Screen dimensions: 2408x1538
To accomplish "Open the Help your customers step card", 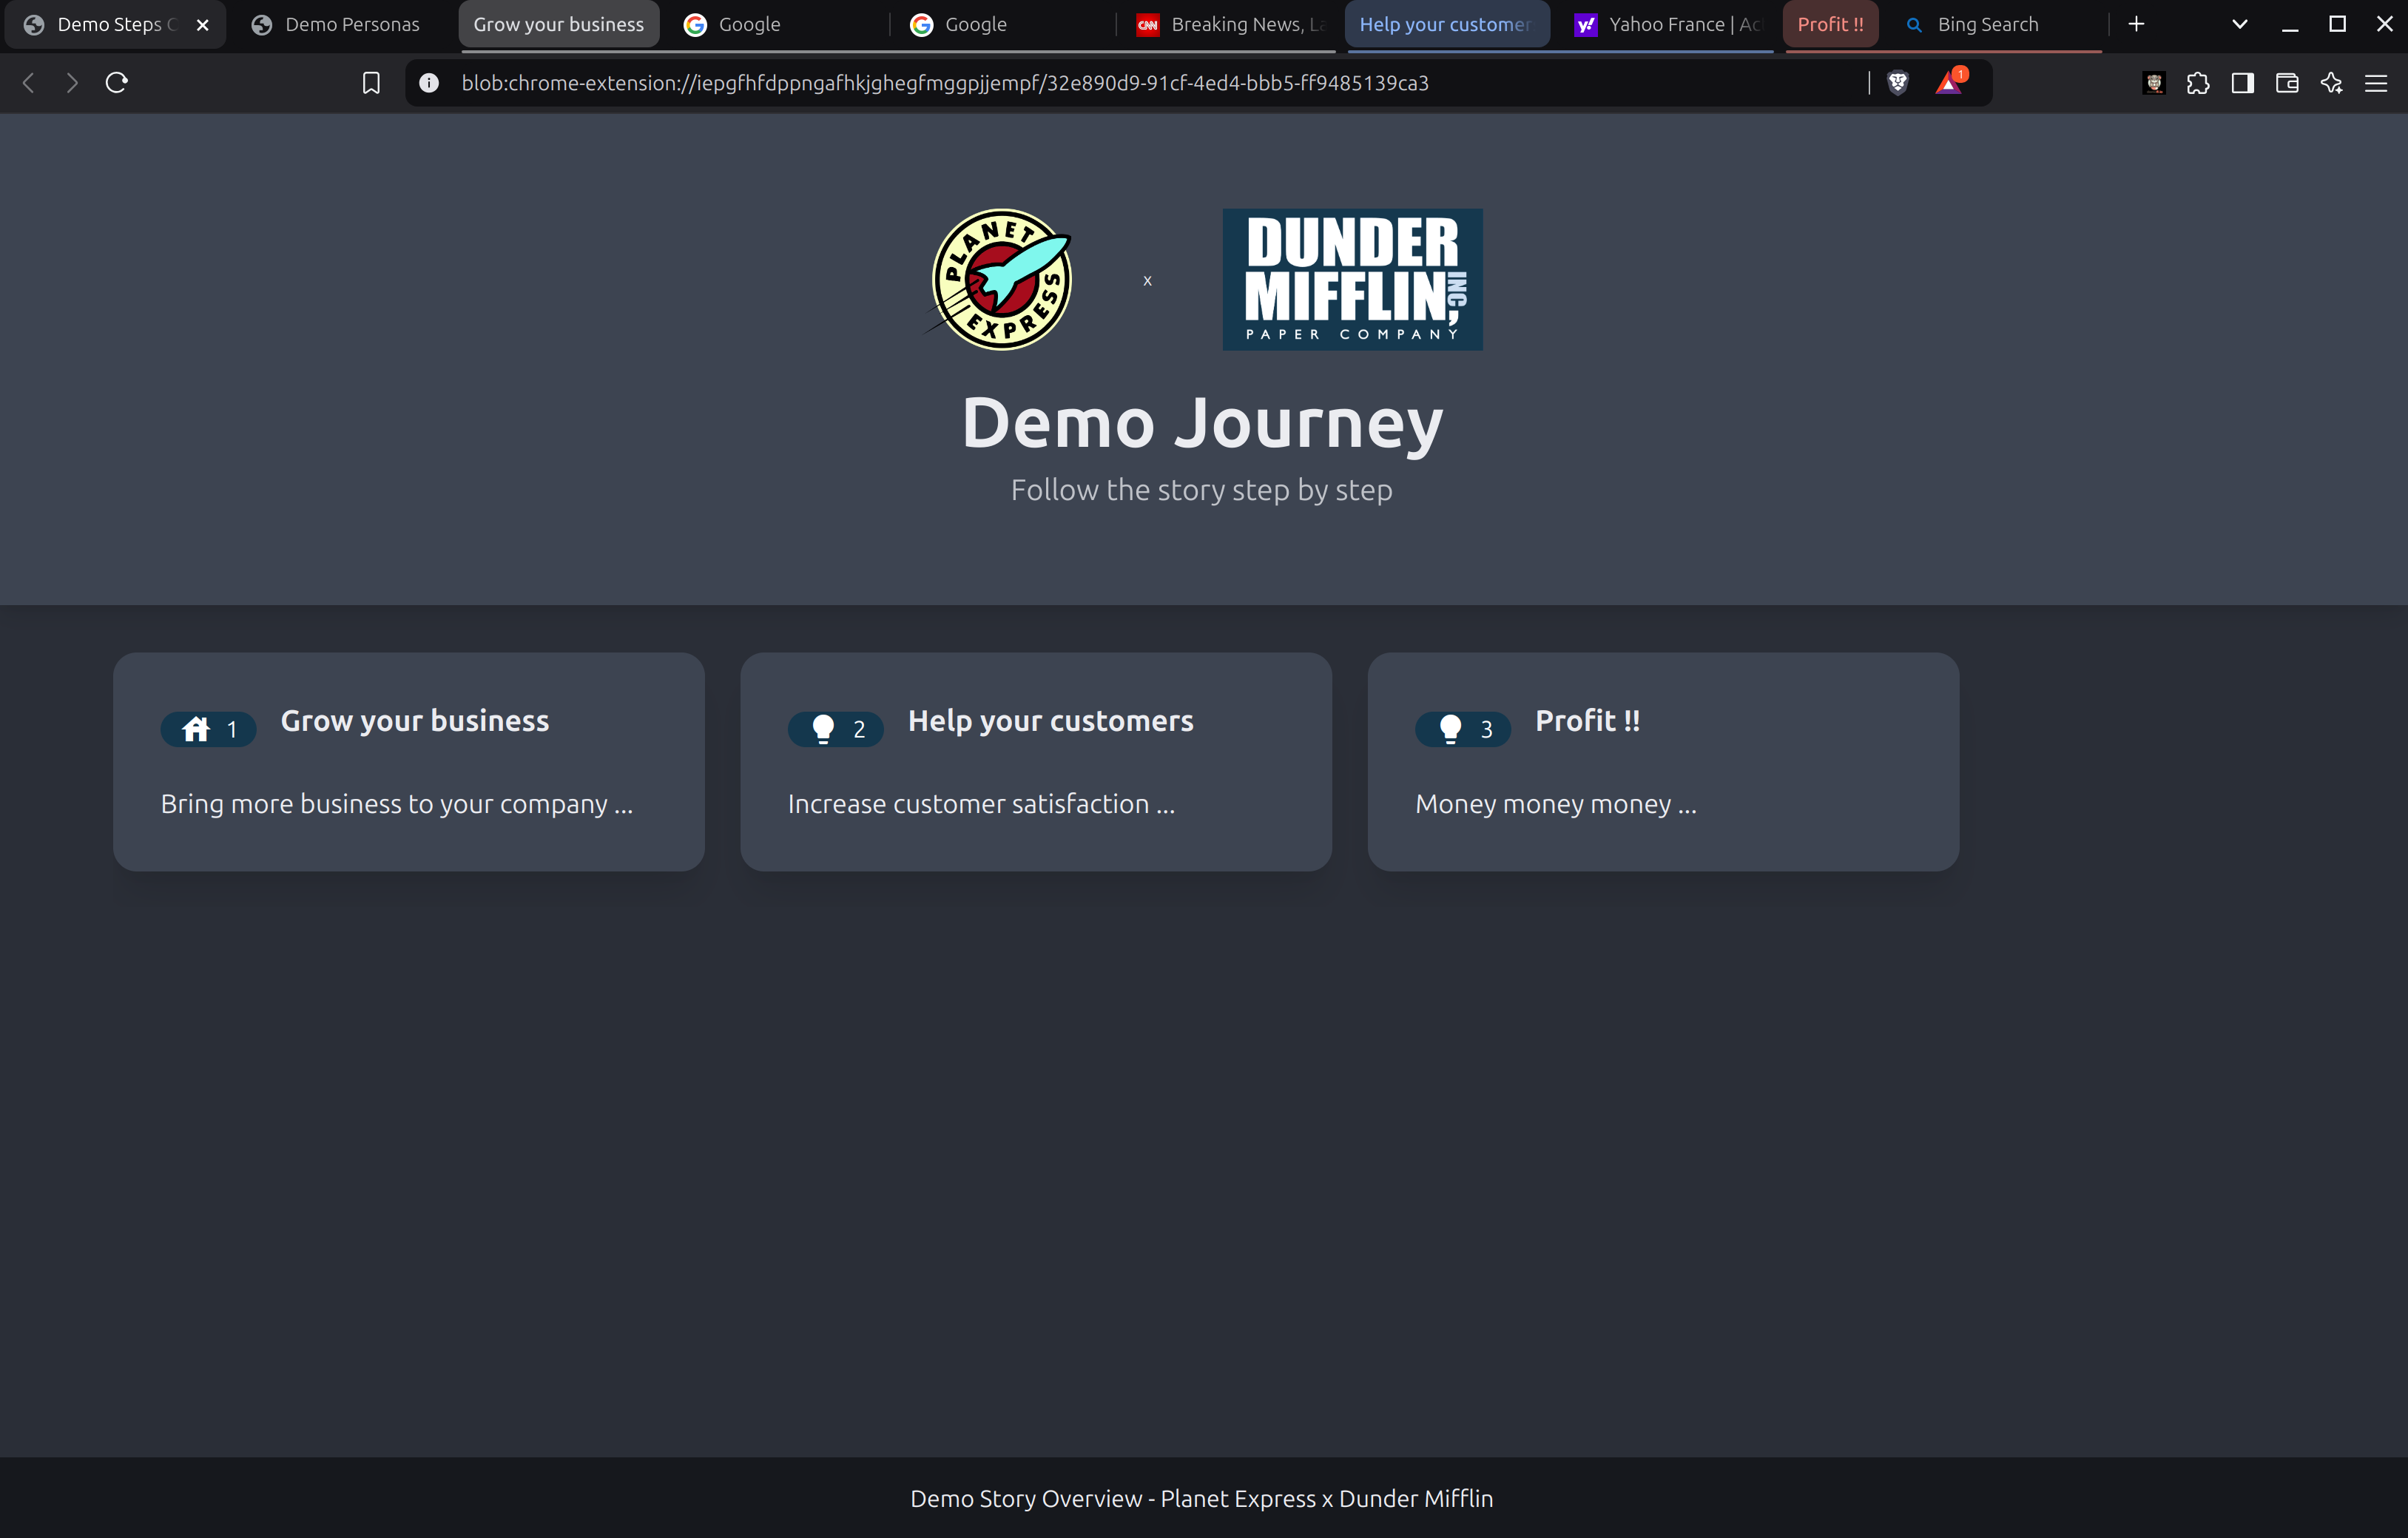I will tap(1035, 761).
